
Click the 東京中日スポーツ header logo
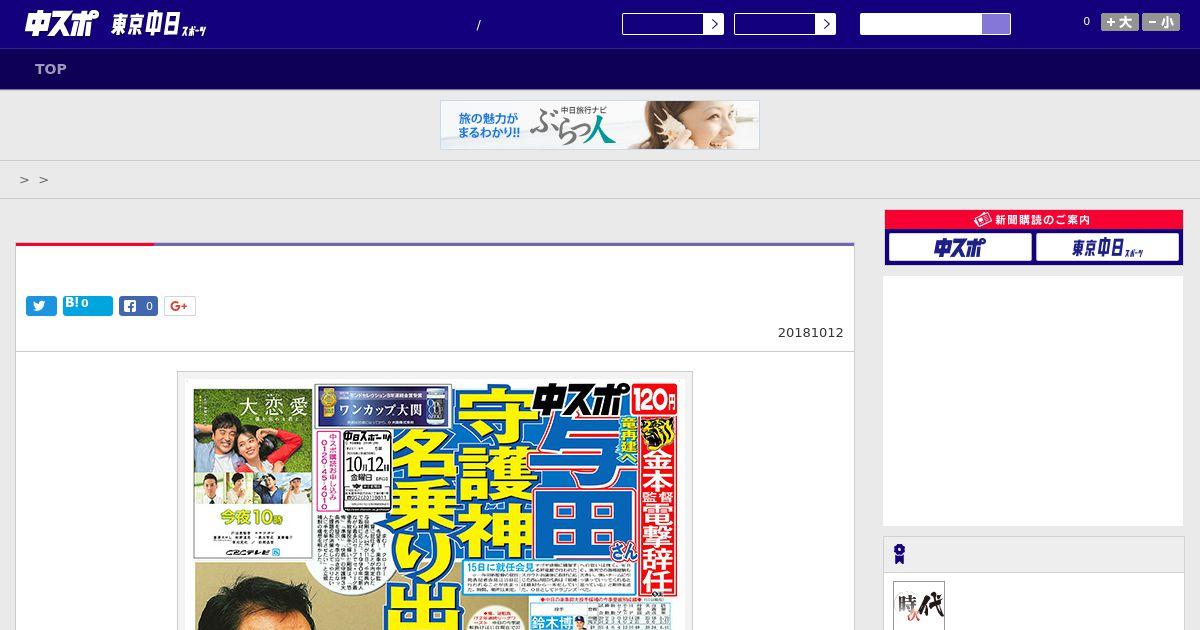pos(159,25)
